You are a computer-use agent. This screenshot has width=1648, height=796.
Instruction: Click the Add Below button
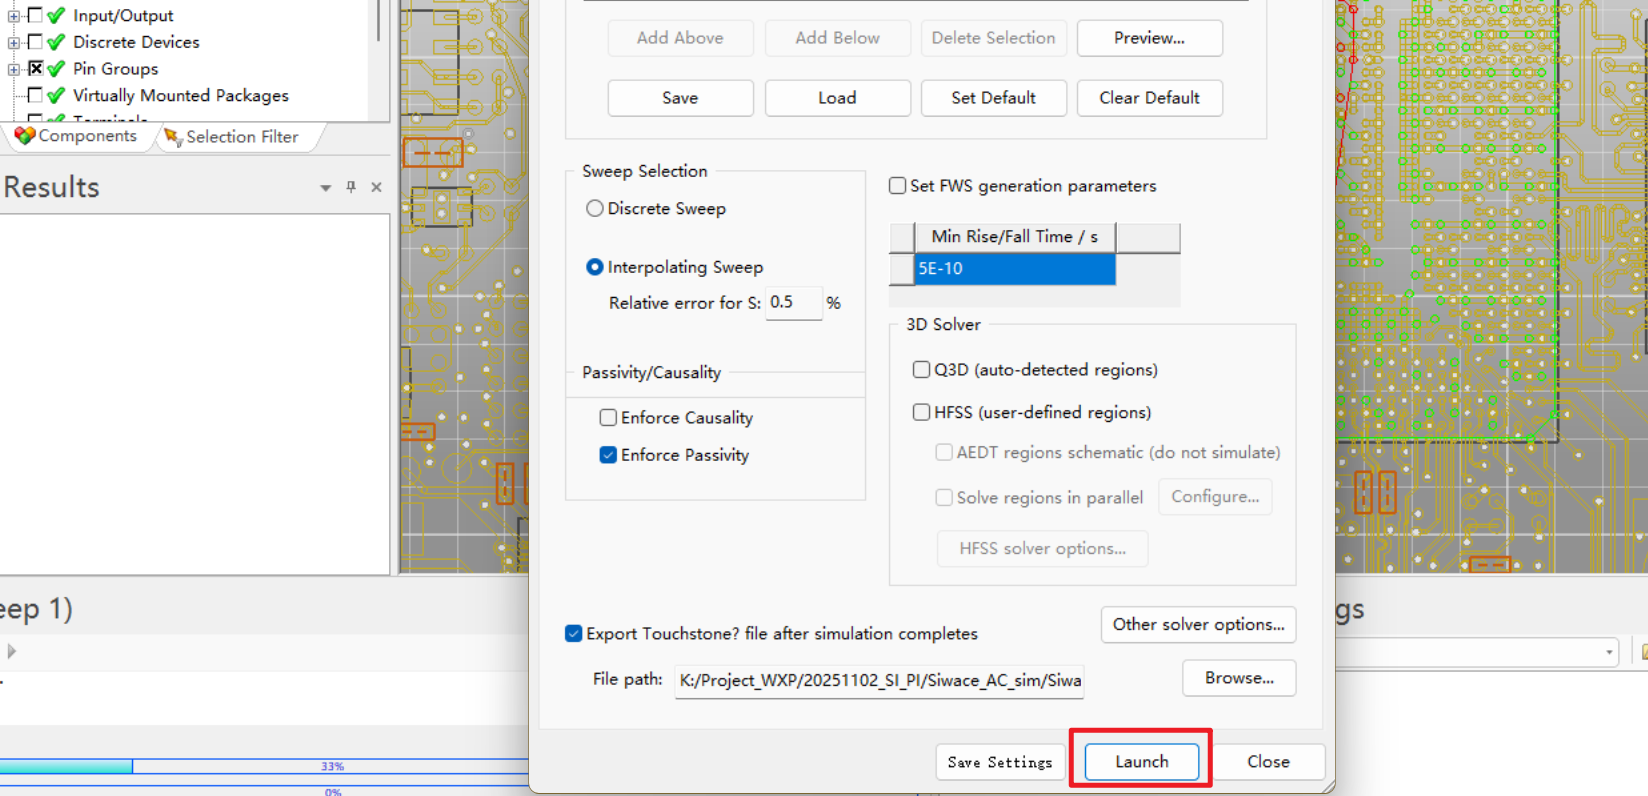click(837, 38)
